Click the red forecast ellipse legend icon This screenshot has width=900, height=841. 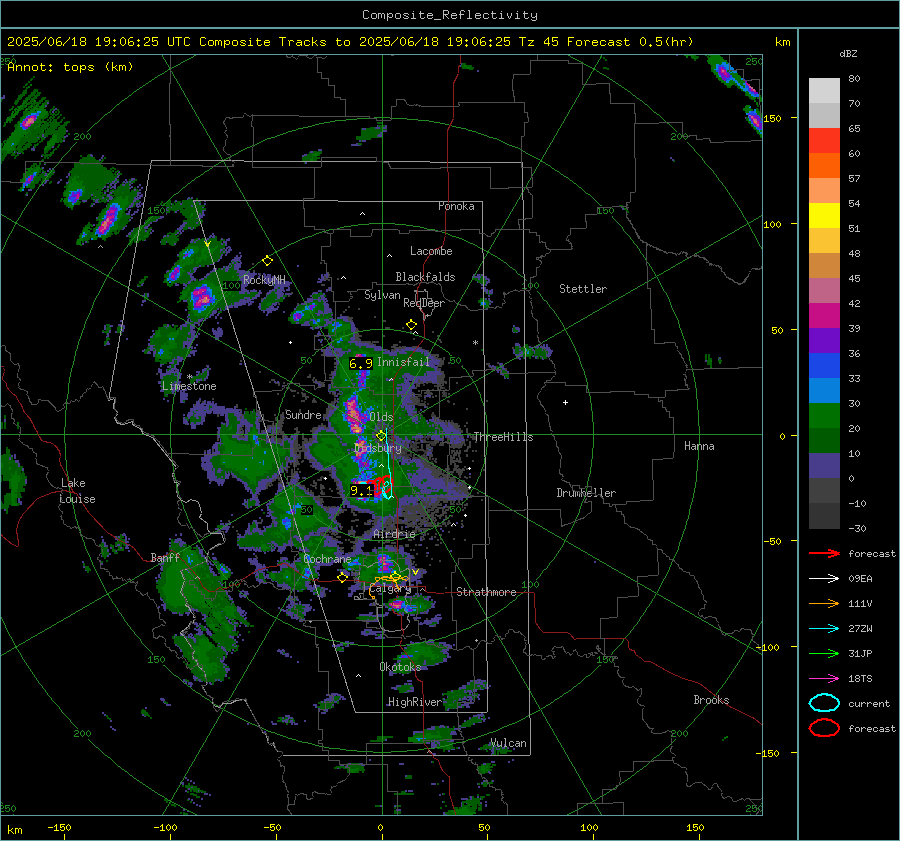[x=824, y=728]
